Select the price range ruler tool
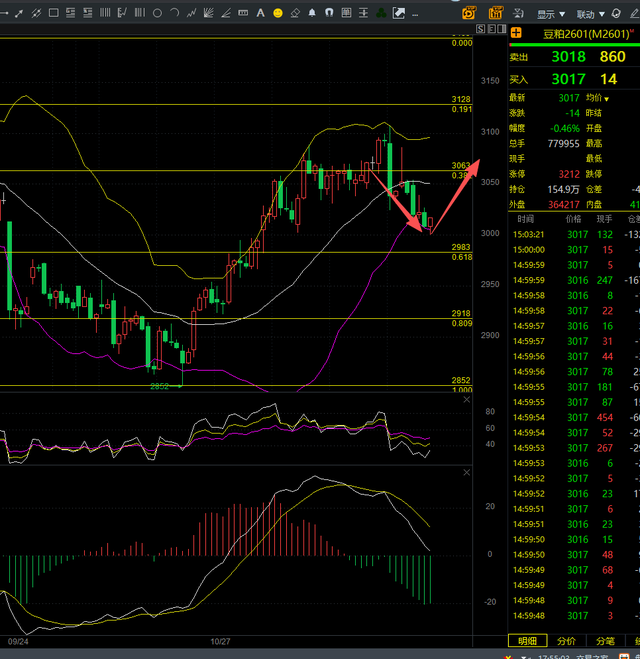 [x=243, y=13]
